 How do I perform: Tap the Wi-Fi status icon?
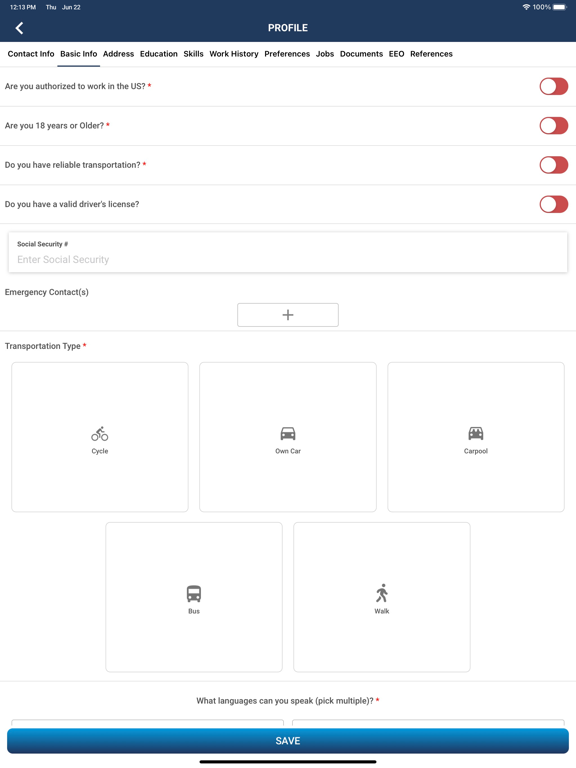(526, 7)
